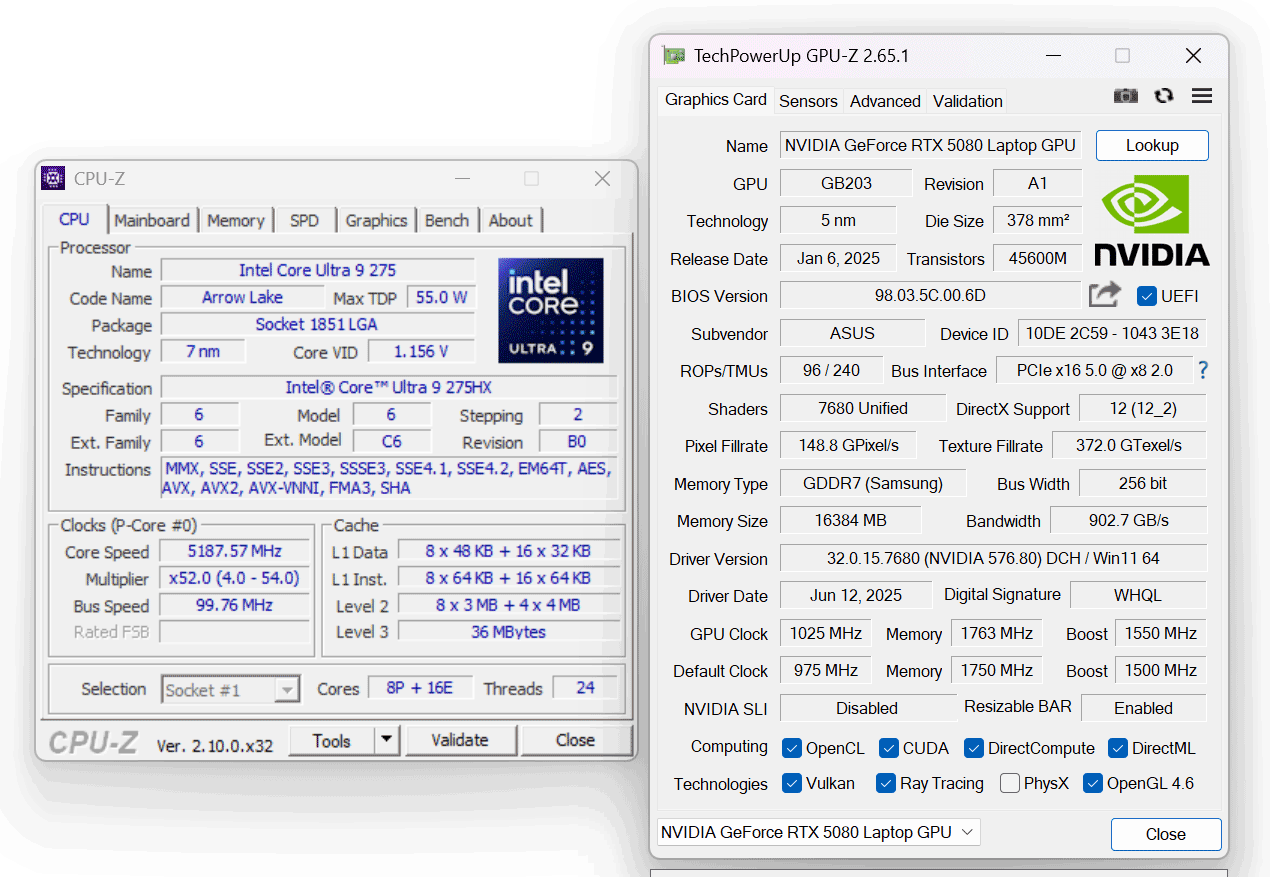The image size is (1270, 877).
Task: Click the Lookup button in GPU-Z
Action: pos(1152,145)
